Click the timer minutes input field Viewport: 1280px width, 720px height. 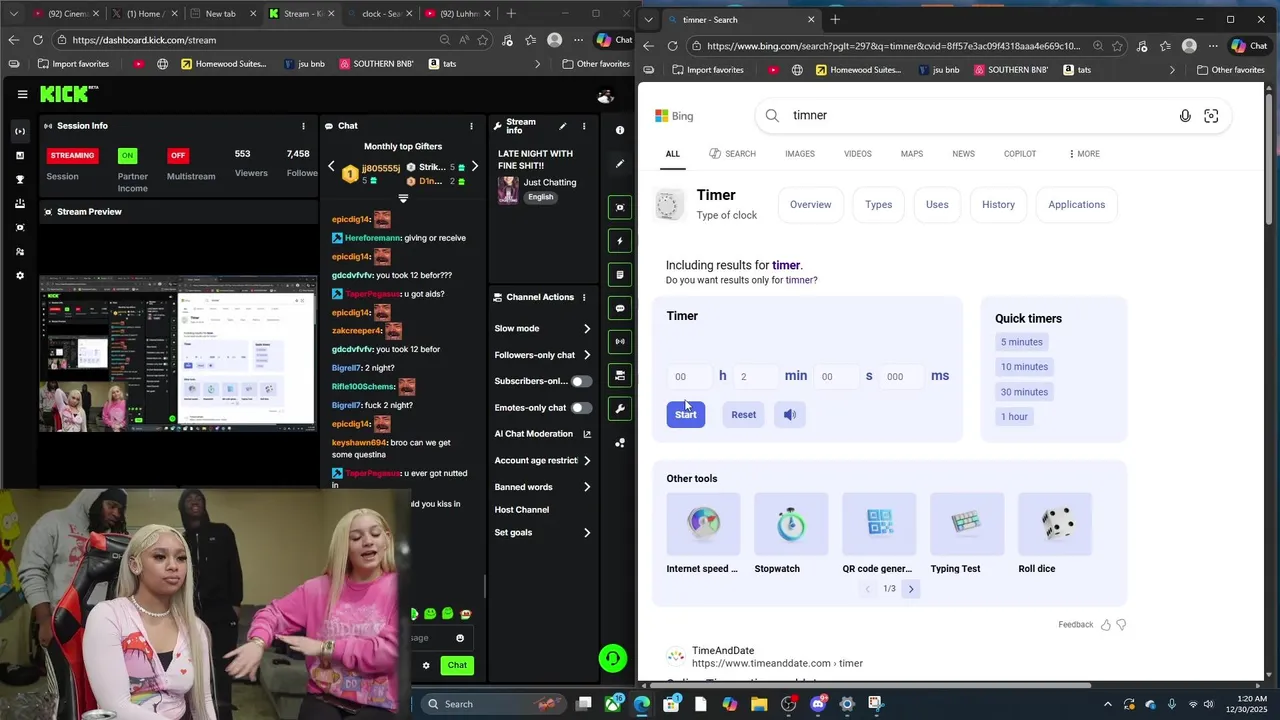[756, 376]
